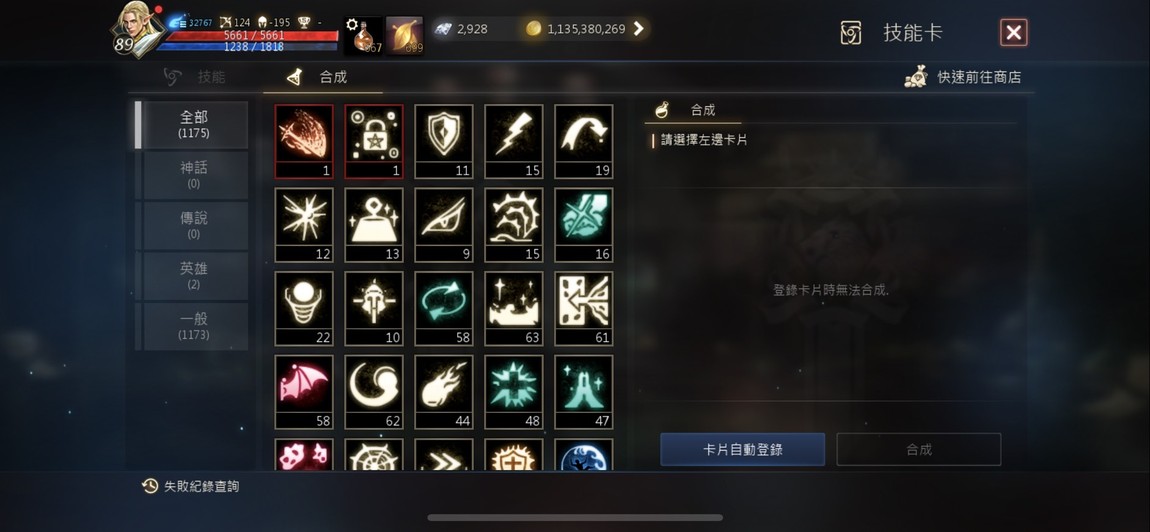Open 快速前往商店 shop shortcut
Image resolution: width=1150 pixels, height=532 pixels.
tap(963, 76)
